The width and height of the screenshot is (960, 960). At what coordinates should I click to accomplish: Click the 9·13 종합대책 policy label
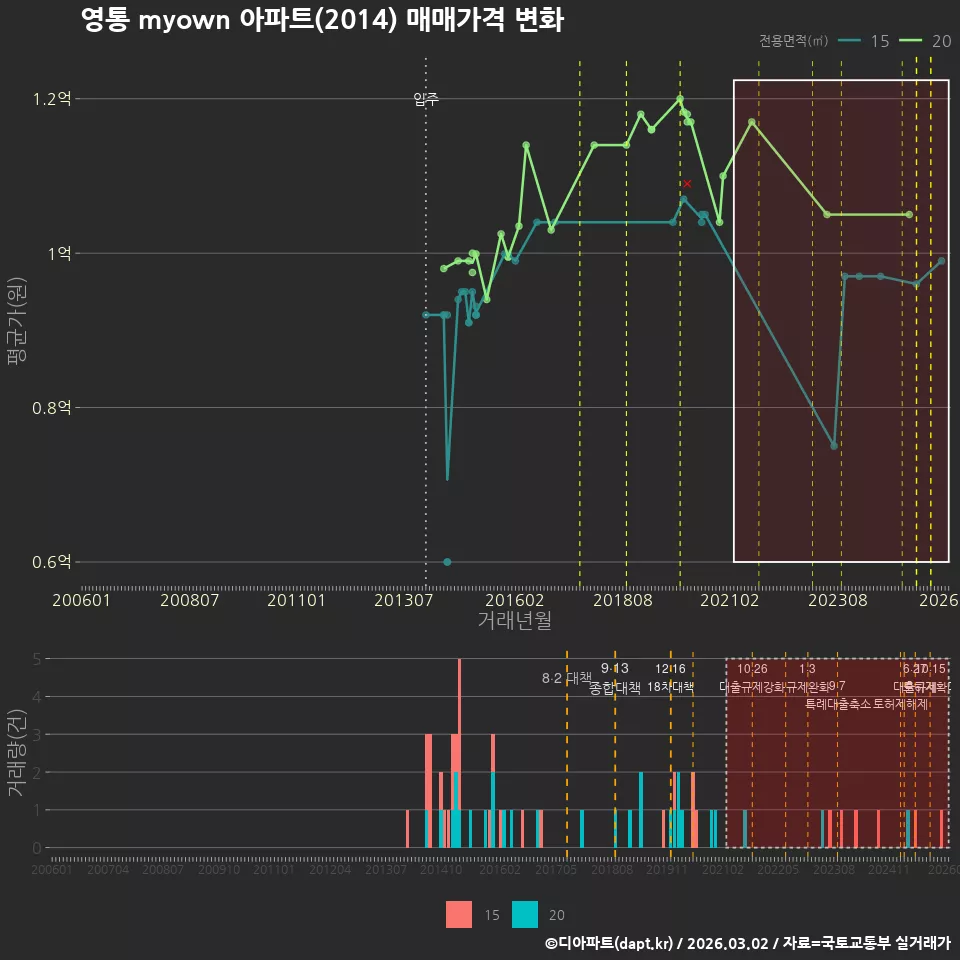tap(615, 678)
